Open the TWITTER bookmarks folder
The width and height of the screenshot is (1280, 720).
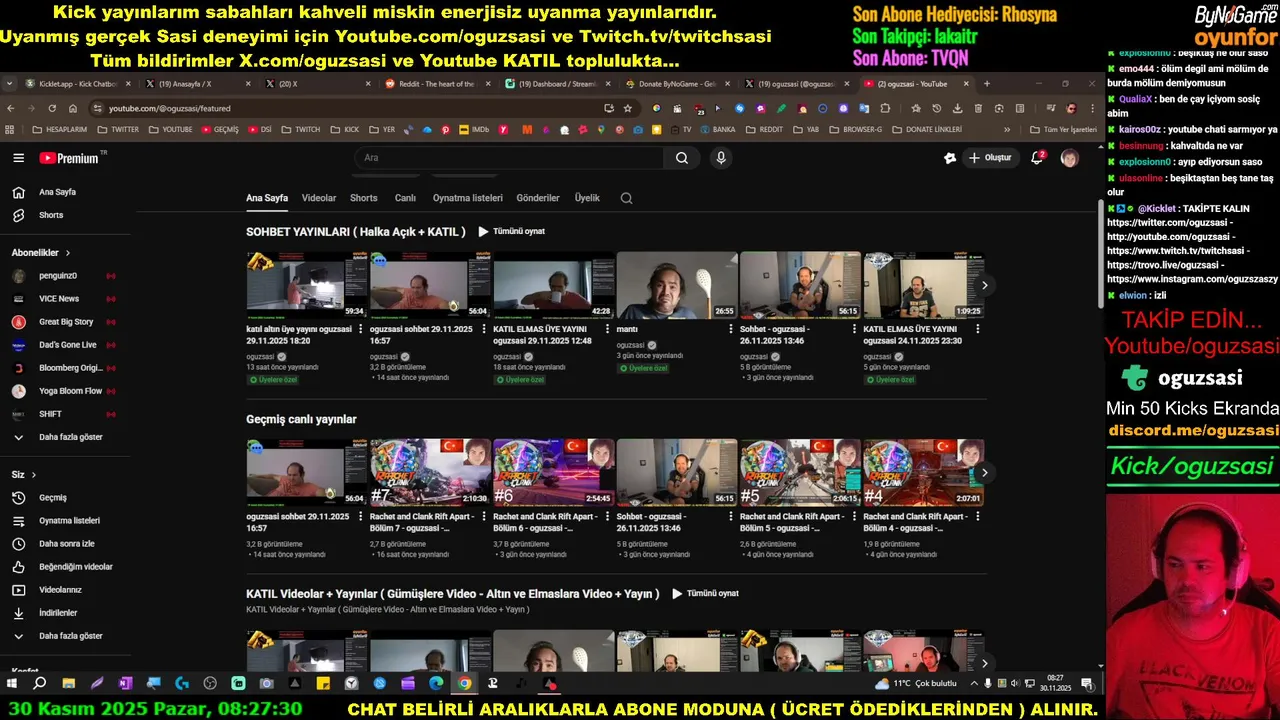118,130
